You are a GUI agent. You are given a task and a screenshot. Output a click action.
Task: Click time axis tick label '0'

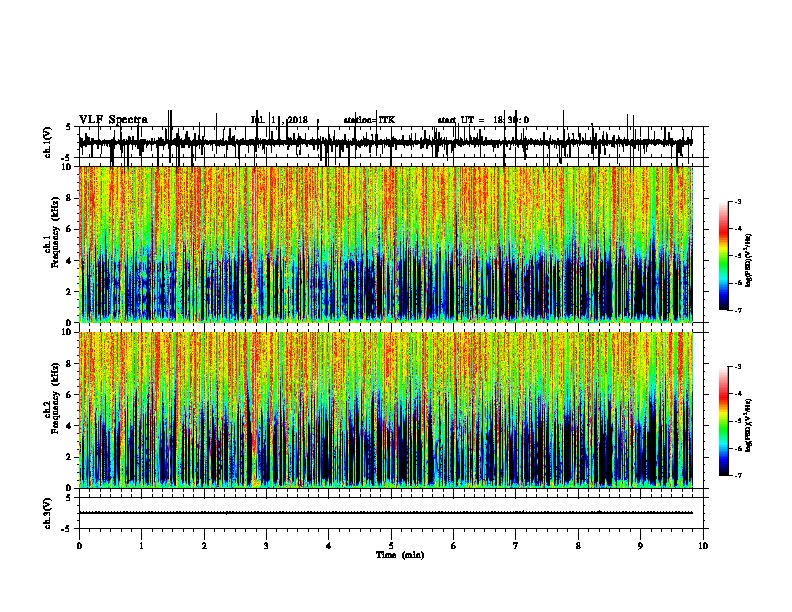pyautogui.click(x=79, y=546)
